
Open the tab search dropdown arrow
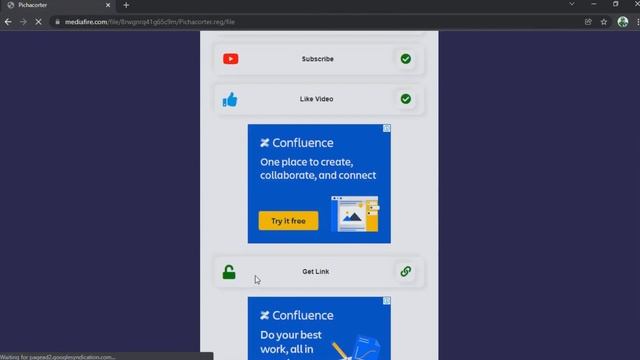[572, 4]
